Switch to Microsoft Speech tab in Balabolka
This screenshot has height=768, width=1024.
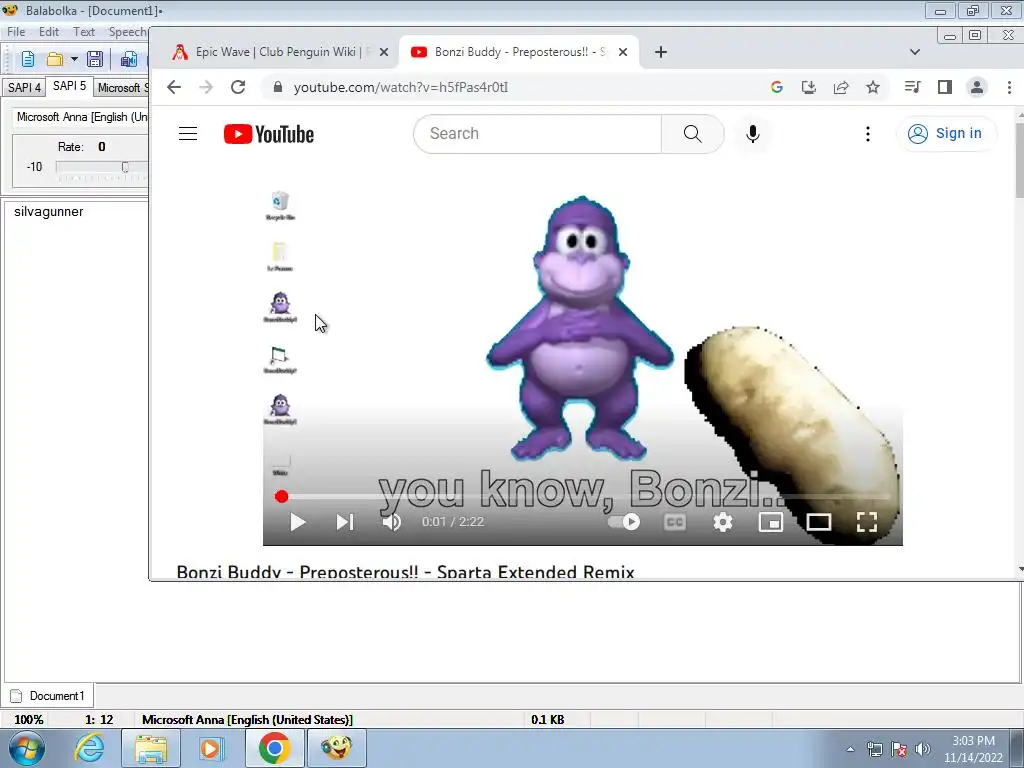pyautogui.click(x=122, y=88)
